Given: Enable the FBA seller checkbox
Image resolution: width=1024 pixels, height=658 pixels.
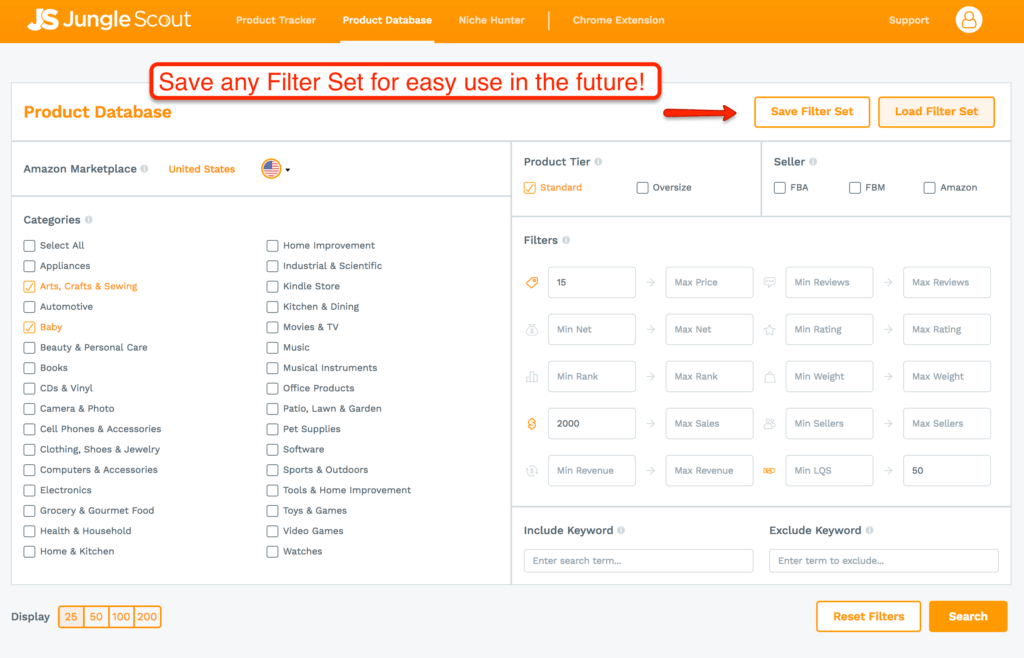Looking at the screenshot, I should pyautogui.click(x=780, y=188).
